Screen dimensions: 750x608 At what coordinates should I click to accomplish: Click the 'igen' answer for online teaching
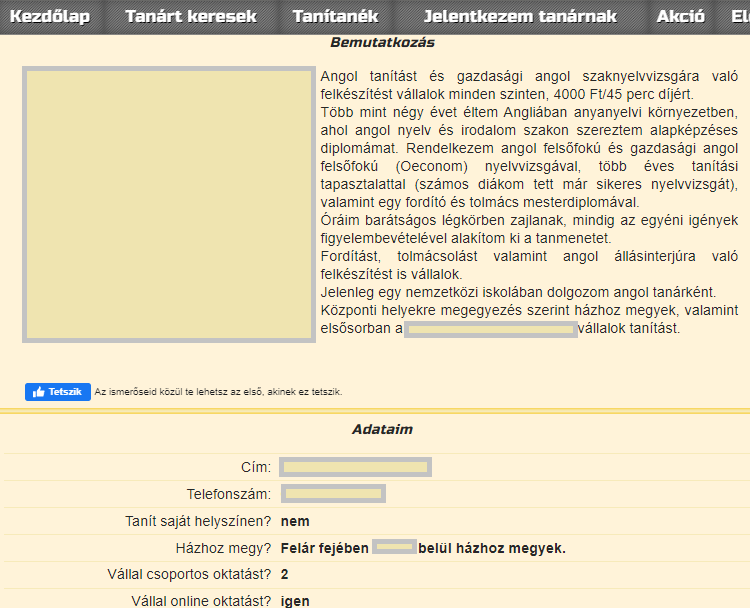(x=295, y=601)
